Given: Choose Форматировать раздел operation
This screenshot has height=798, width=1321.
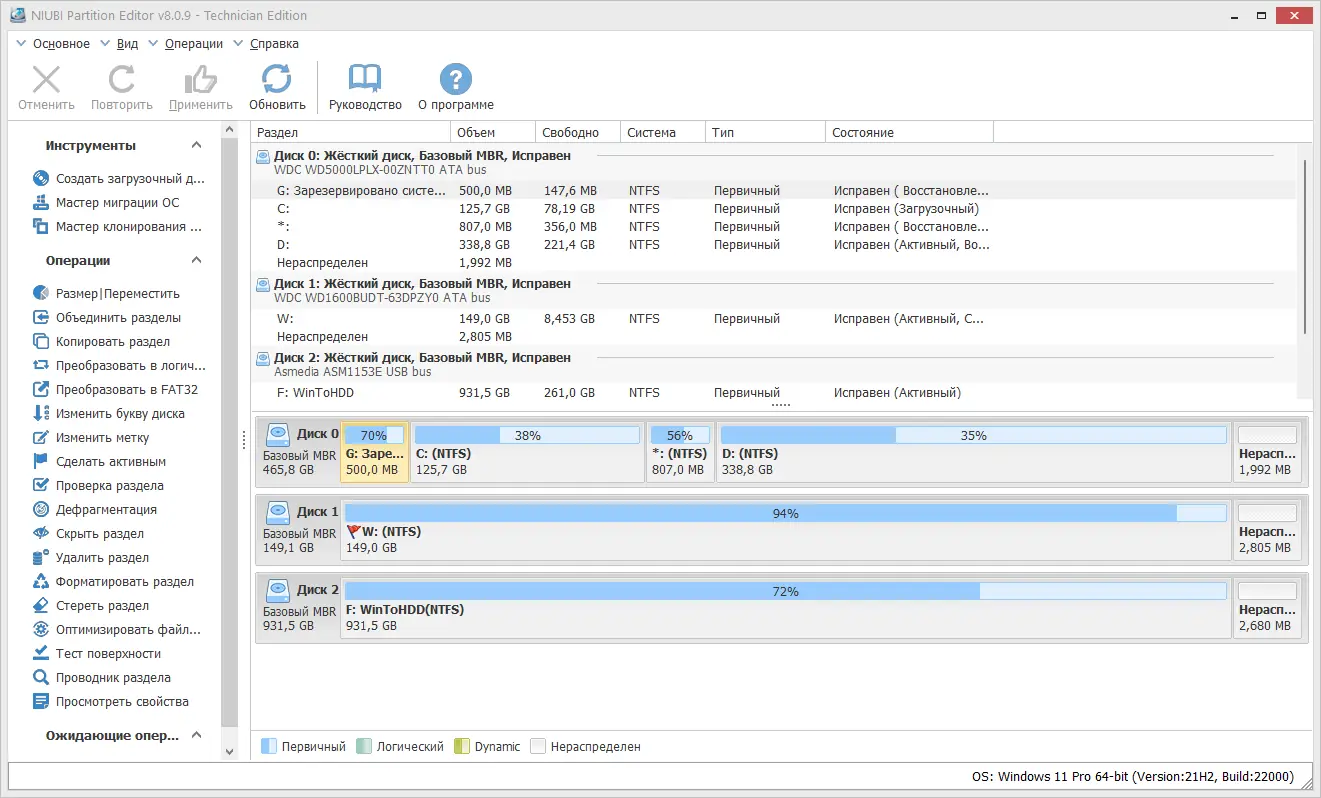Looking at the screenshot, I should click(x=113, y=582).
